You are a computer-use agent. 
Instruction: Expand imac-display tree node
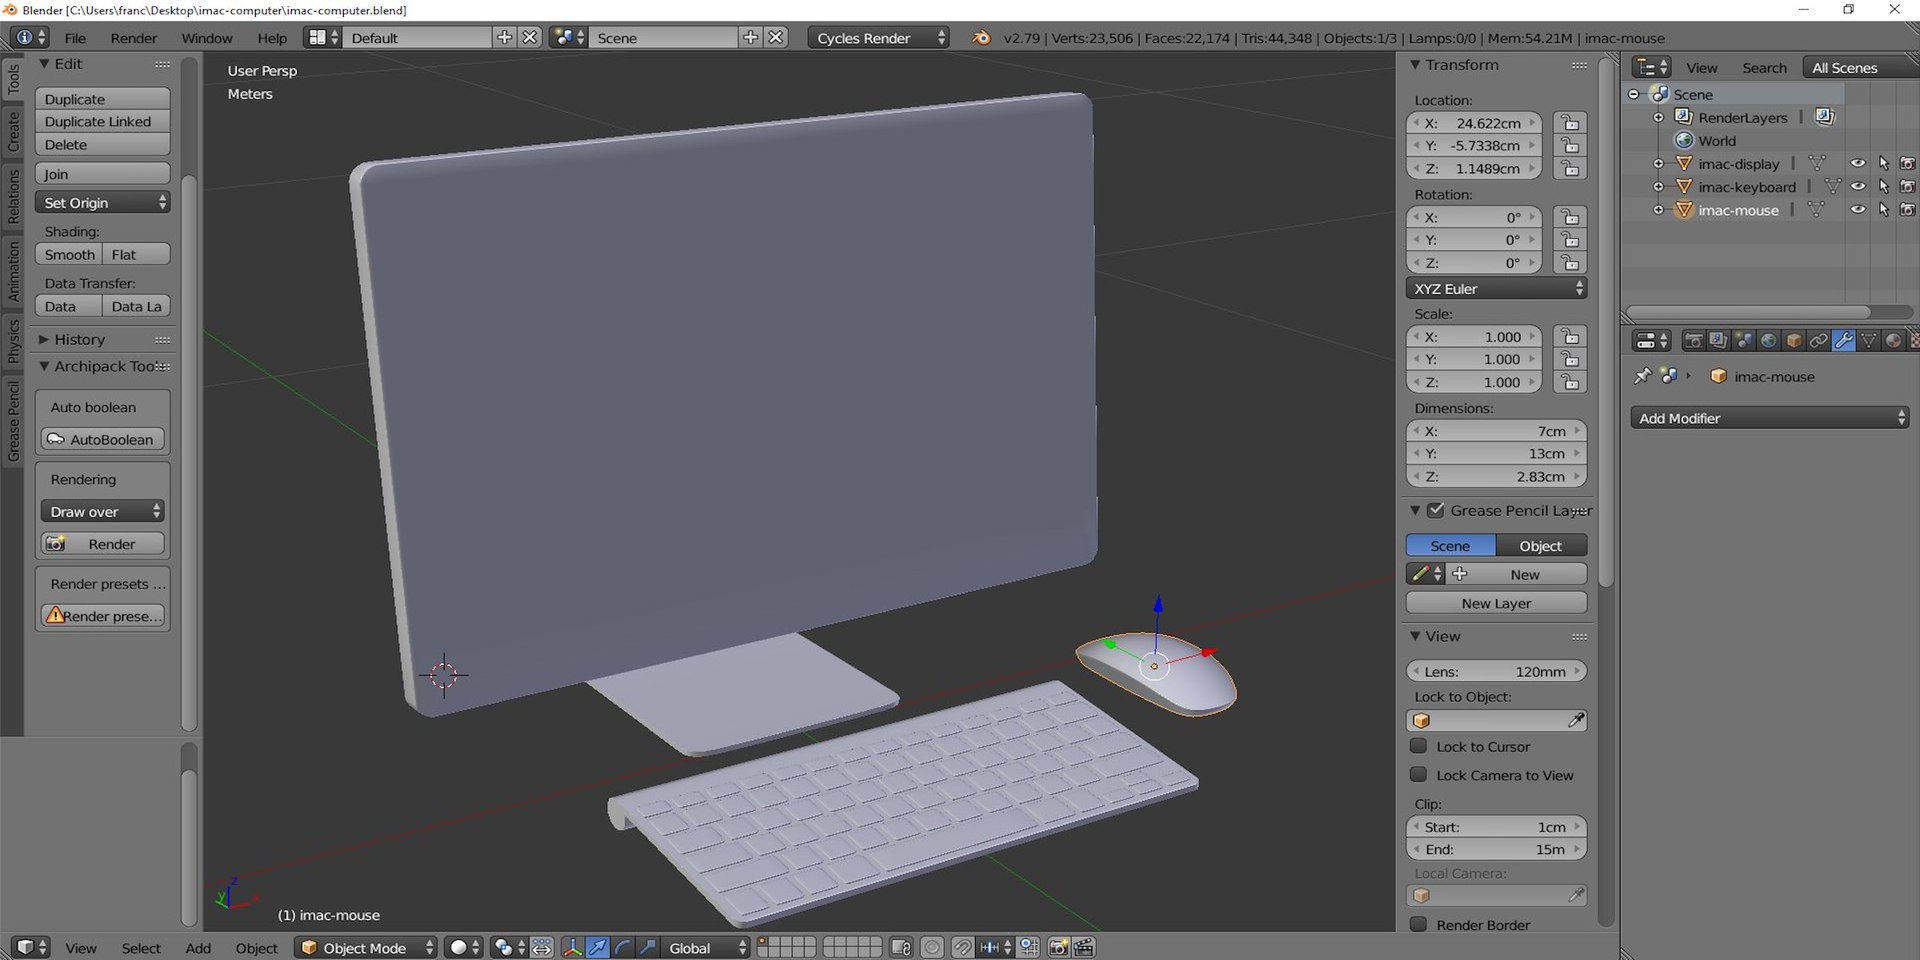[x=1658, y=164]
